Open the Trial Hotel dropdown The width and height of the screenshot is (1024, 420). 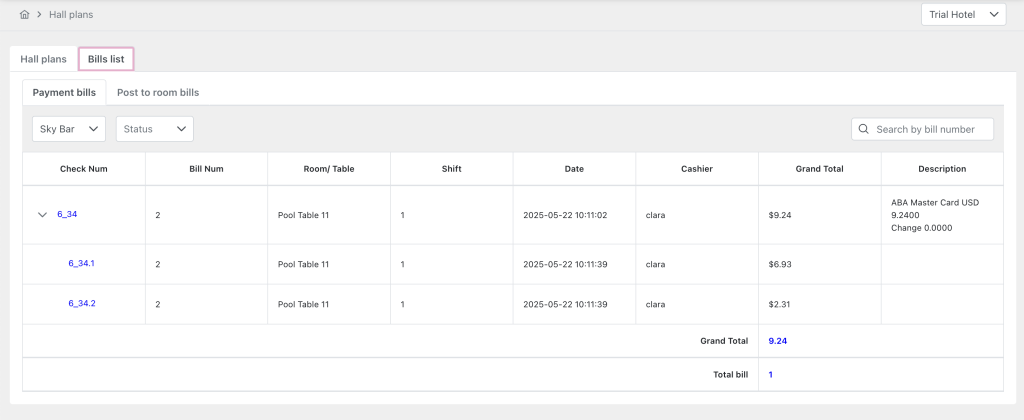pyautogui.click(x=964, y=15)
